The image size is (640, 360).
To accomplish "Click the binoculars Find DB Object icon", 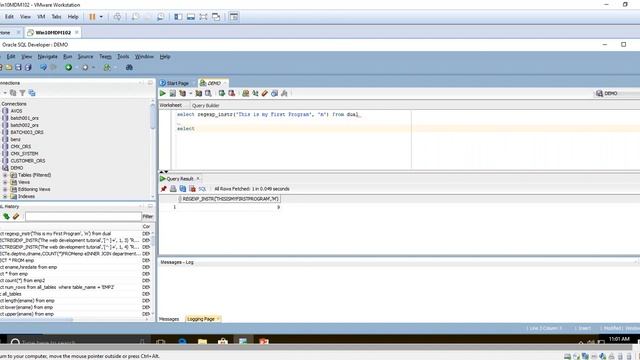I will 129,67.
